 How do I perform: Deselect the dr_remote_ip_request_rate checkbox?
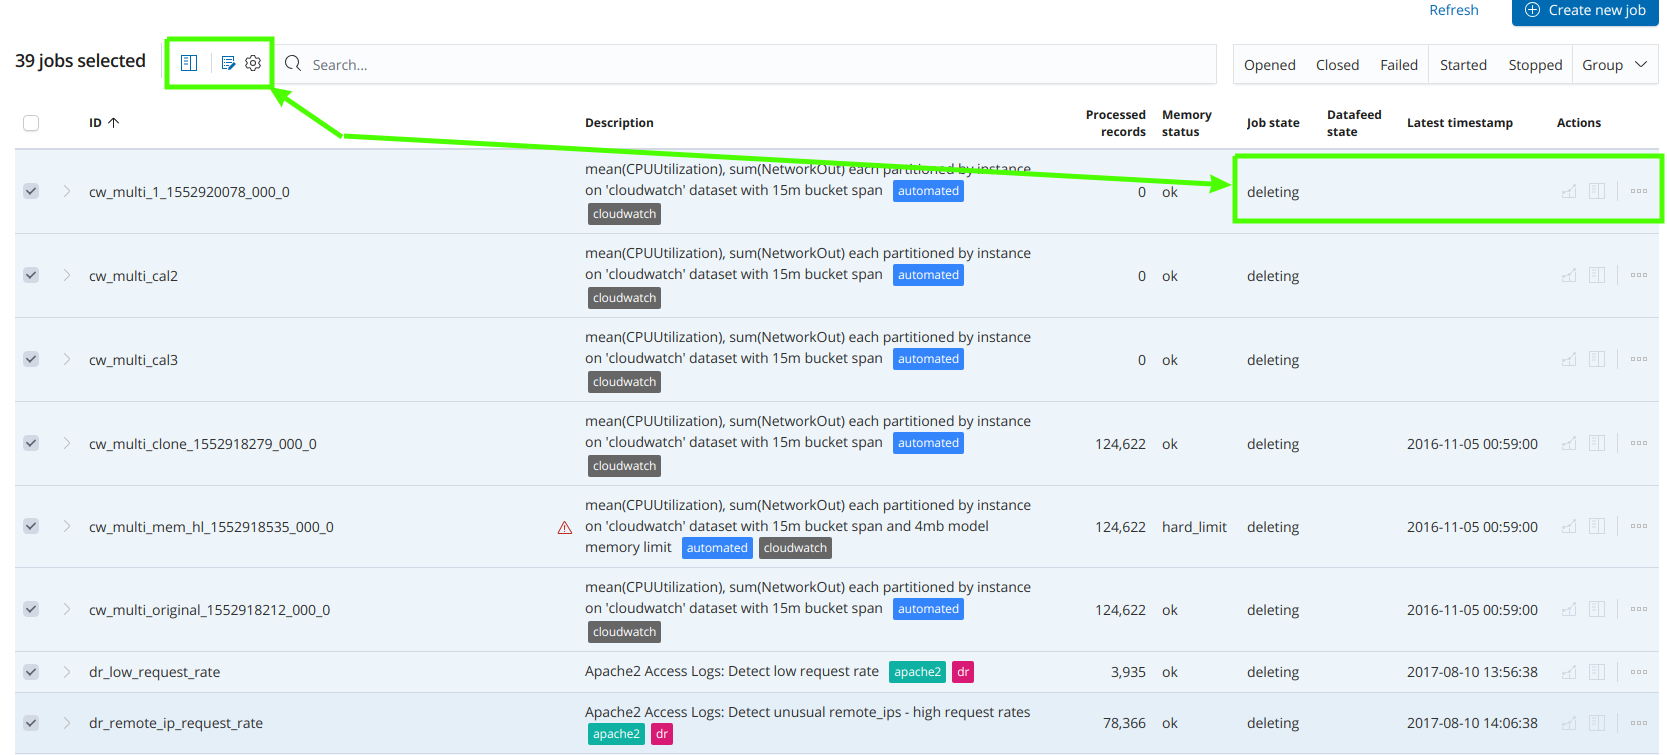(31, 723)
